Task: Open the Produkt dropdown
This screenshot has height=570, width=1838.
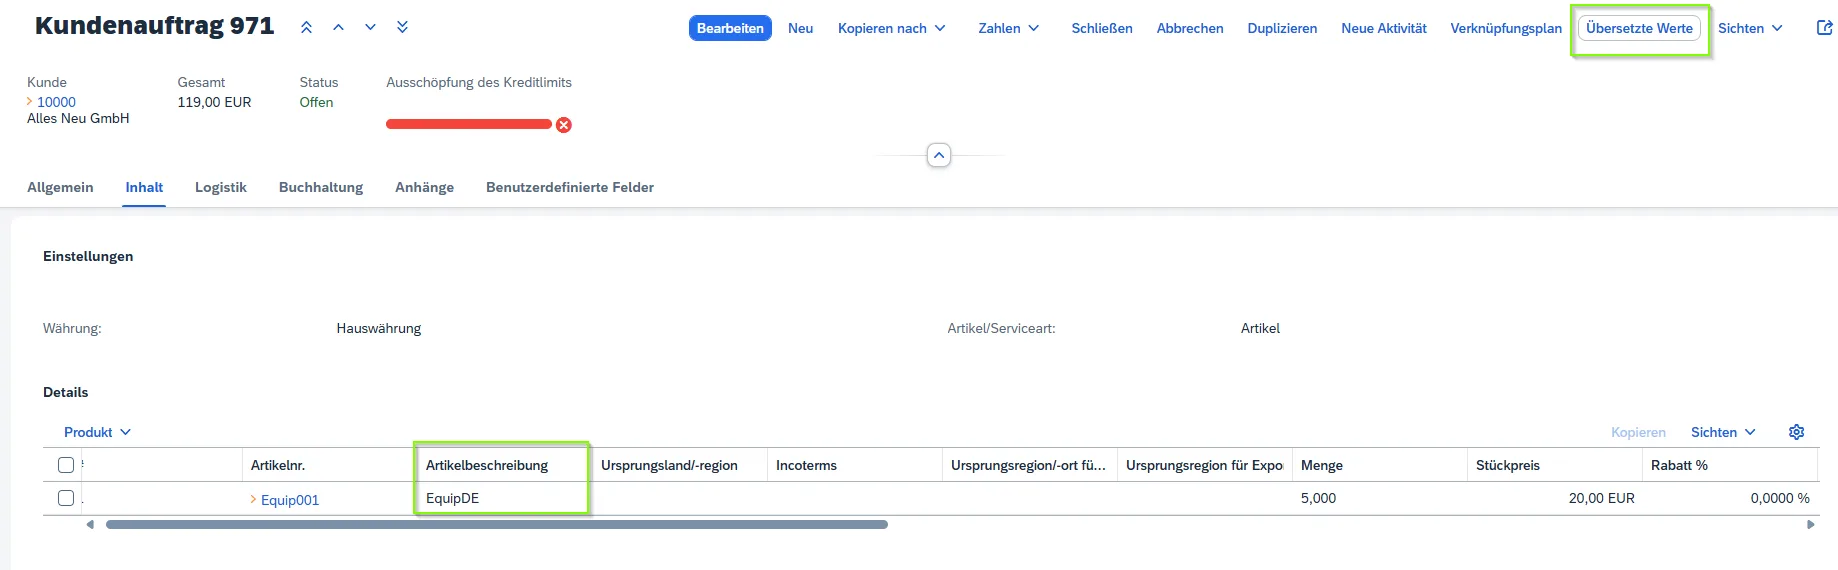Action: coord(97,432)
